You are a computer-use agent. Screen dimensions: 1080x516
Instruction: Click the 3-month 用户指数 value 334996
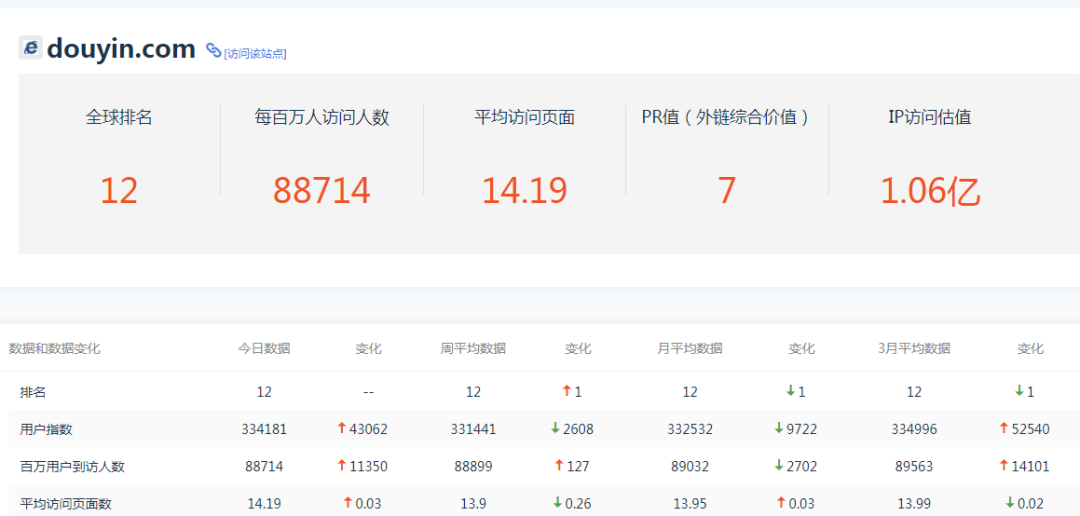tap(914, 429)
